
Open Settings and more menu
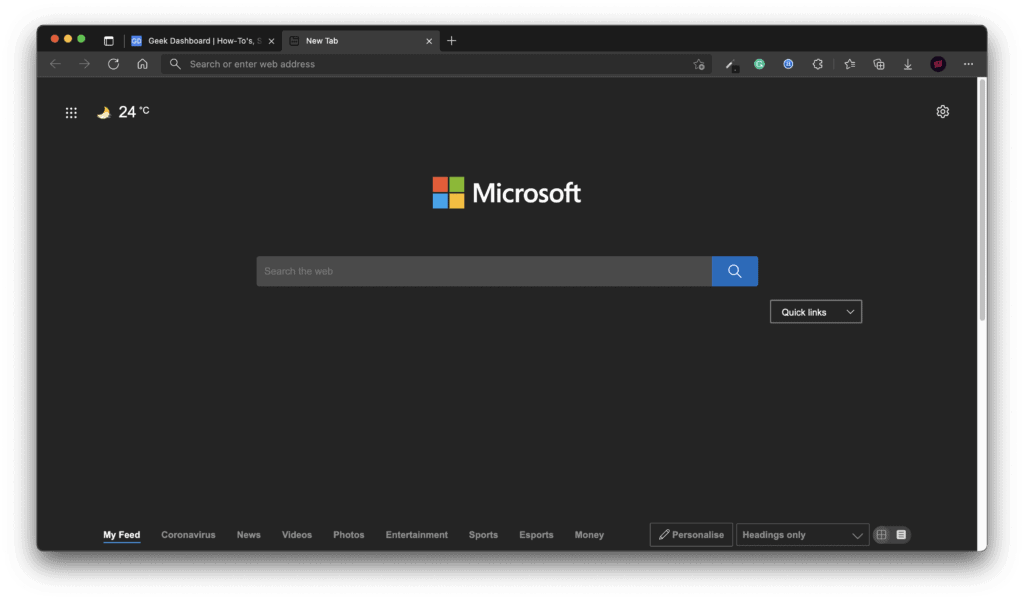point(968,64)
